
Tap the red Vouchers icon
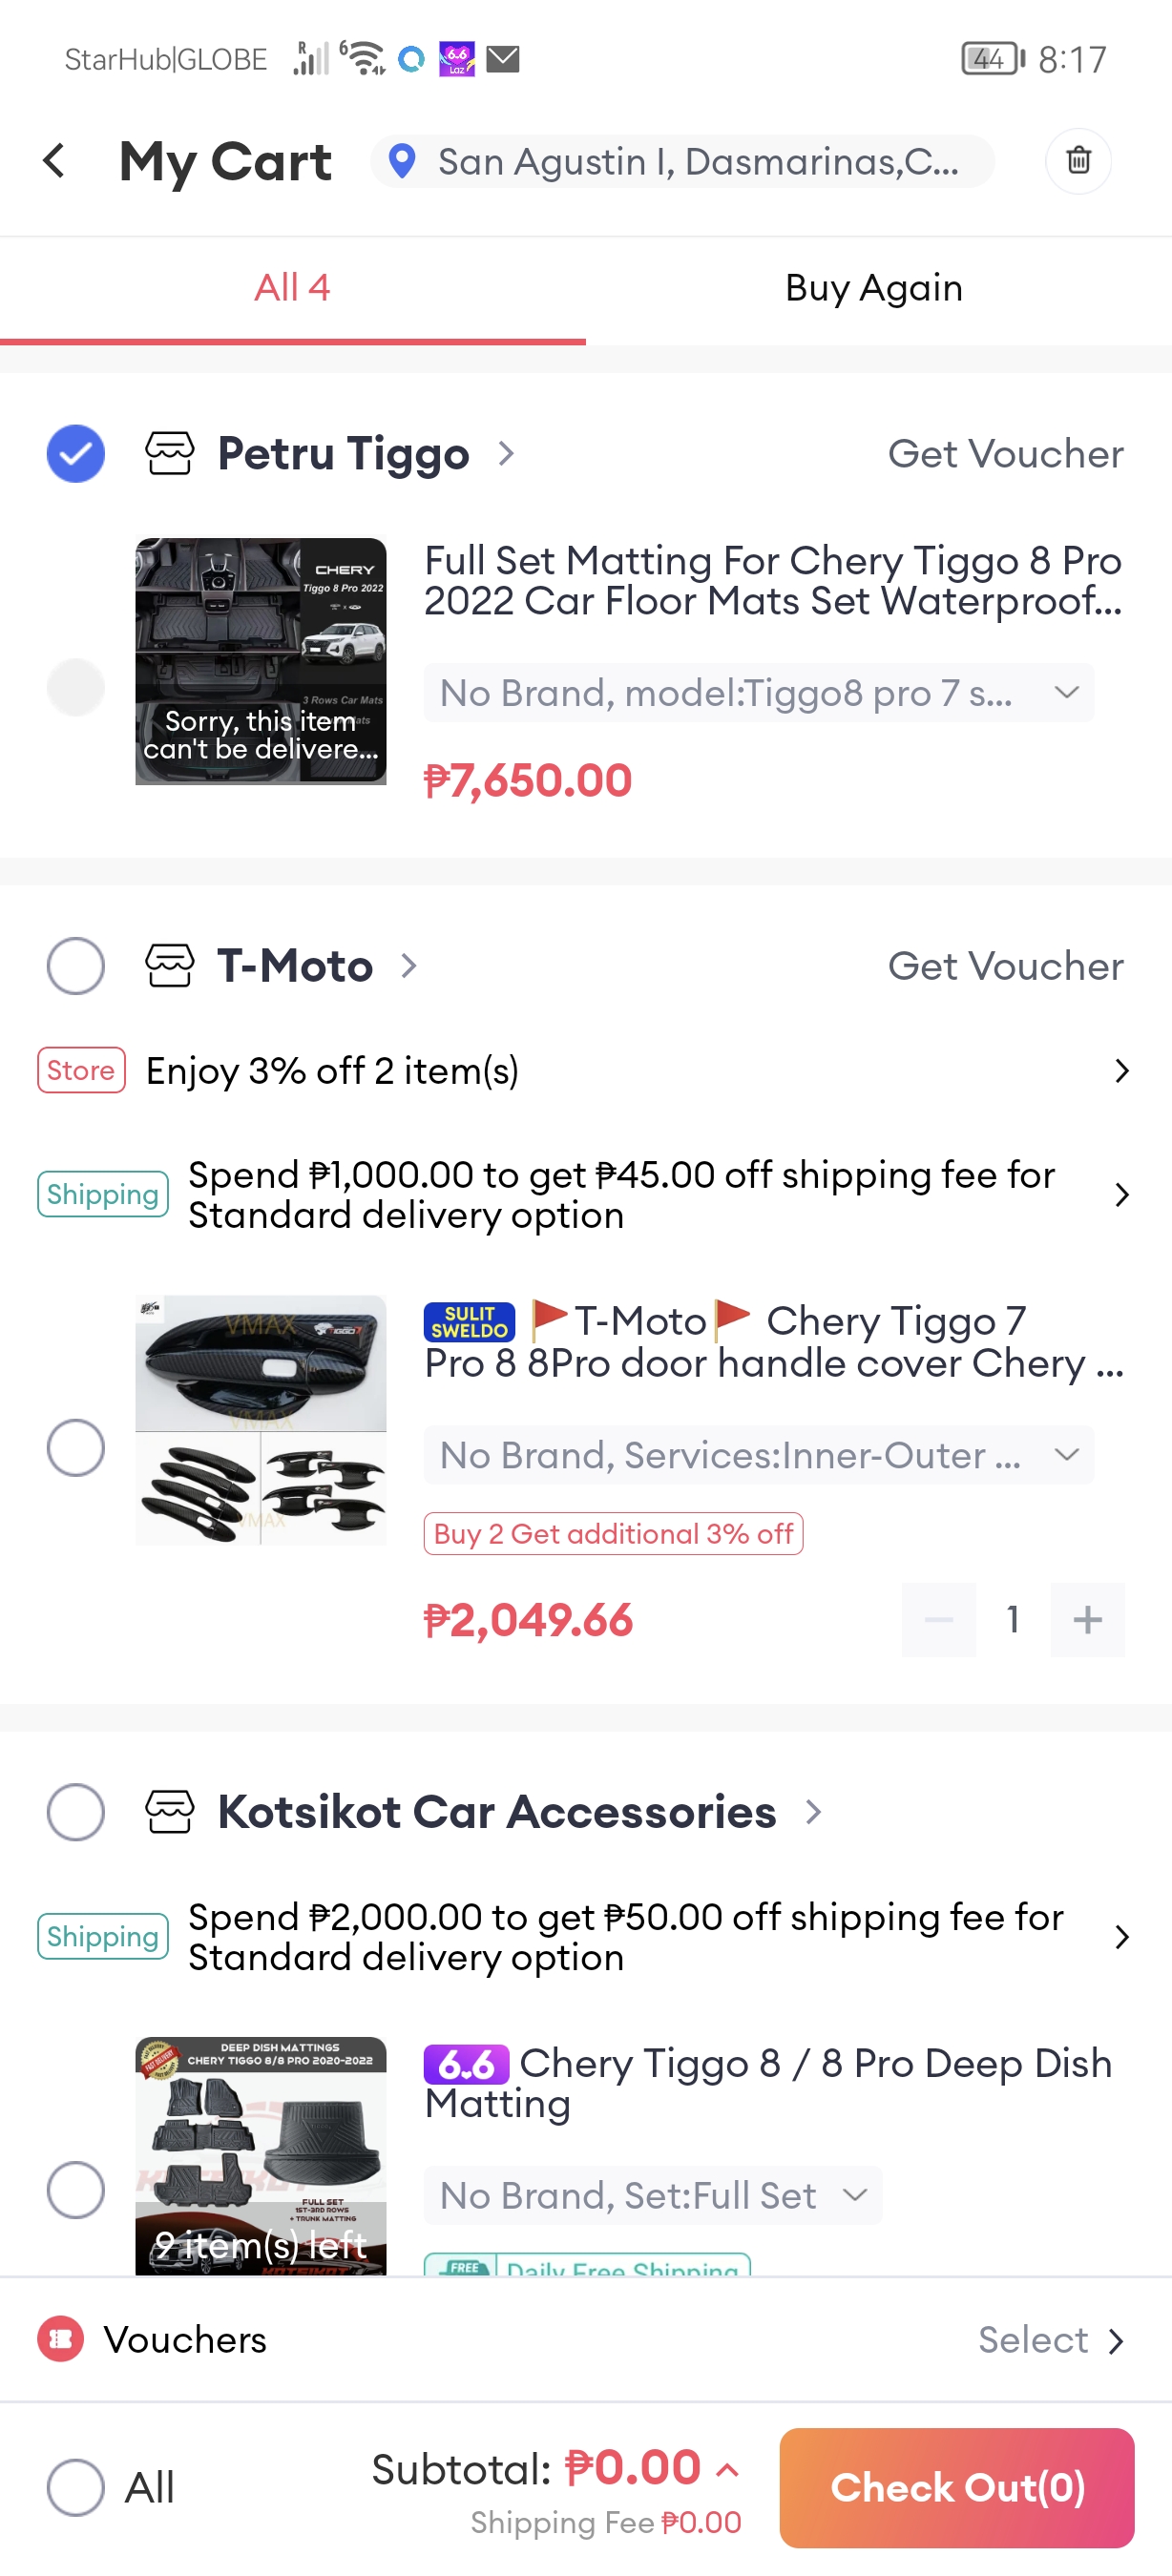tap(61, 2339)
